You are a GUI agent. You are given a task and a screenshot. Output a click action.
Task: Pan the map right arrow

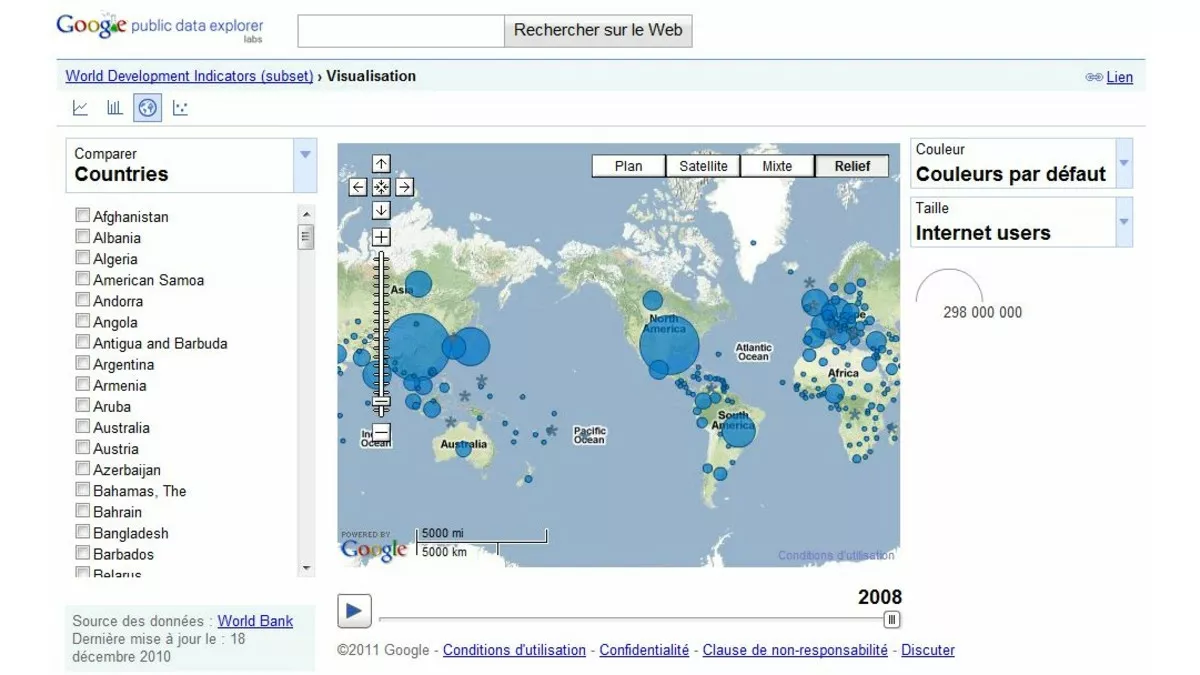(x=404, y=187)
